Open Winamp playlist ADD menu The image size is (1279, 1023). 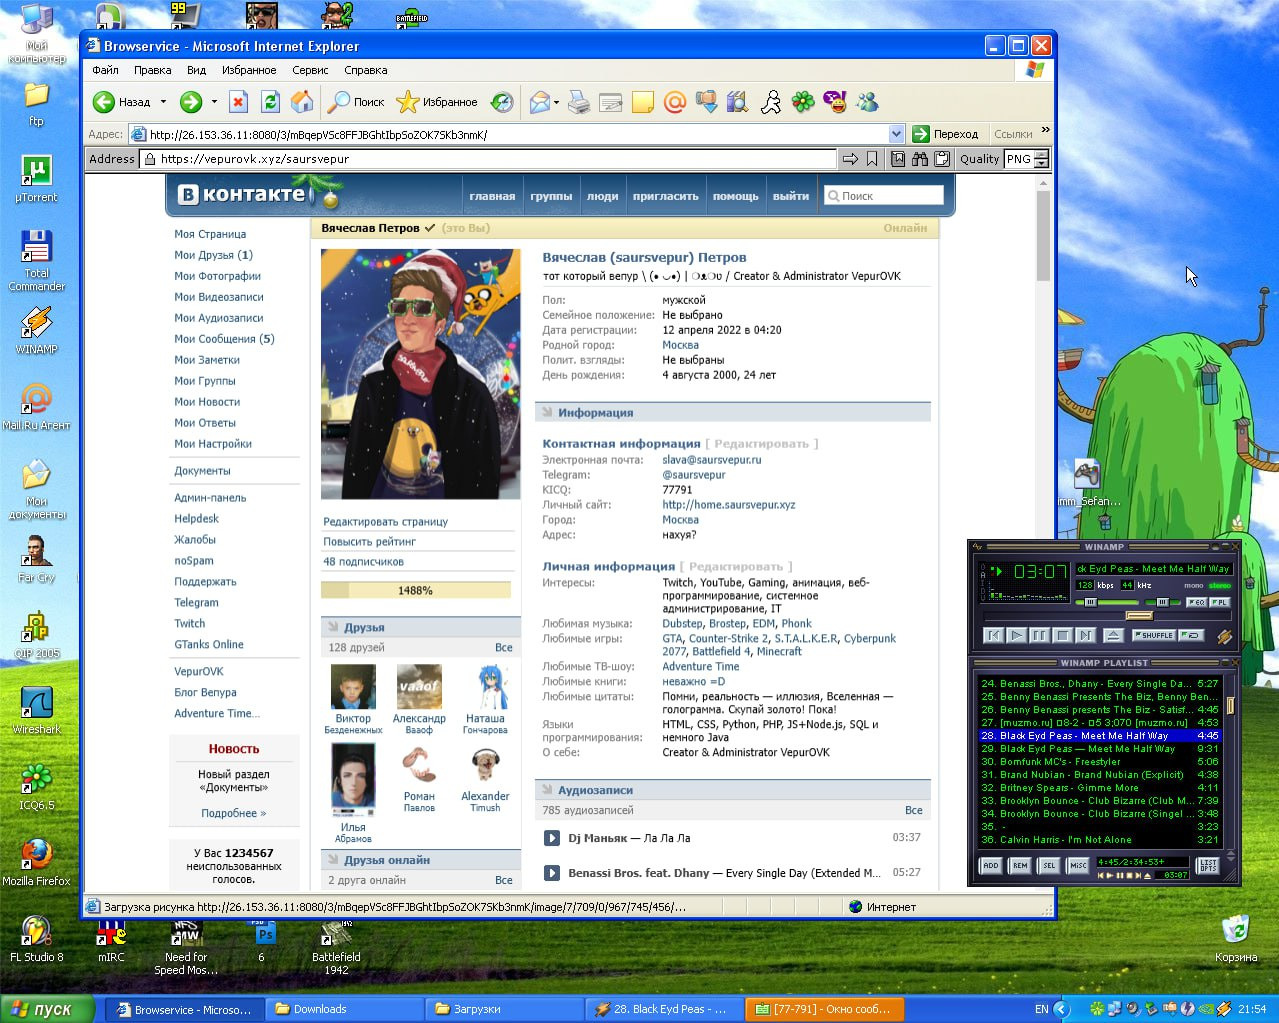(990, 866)
